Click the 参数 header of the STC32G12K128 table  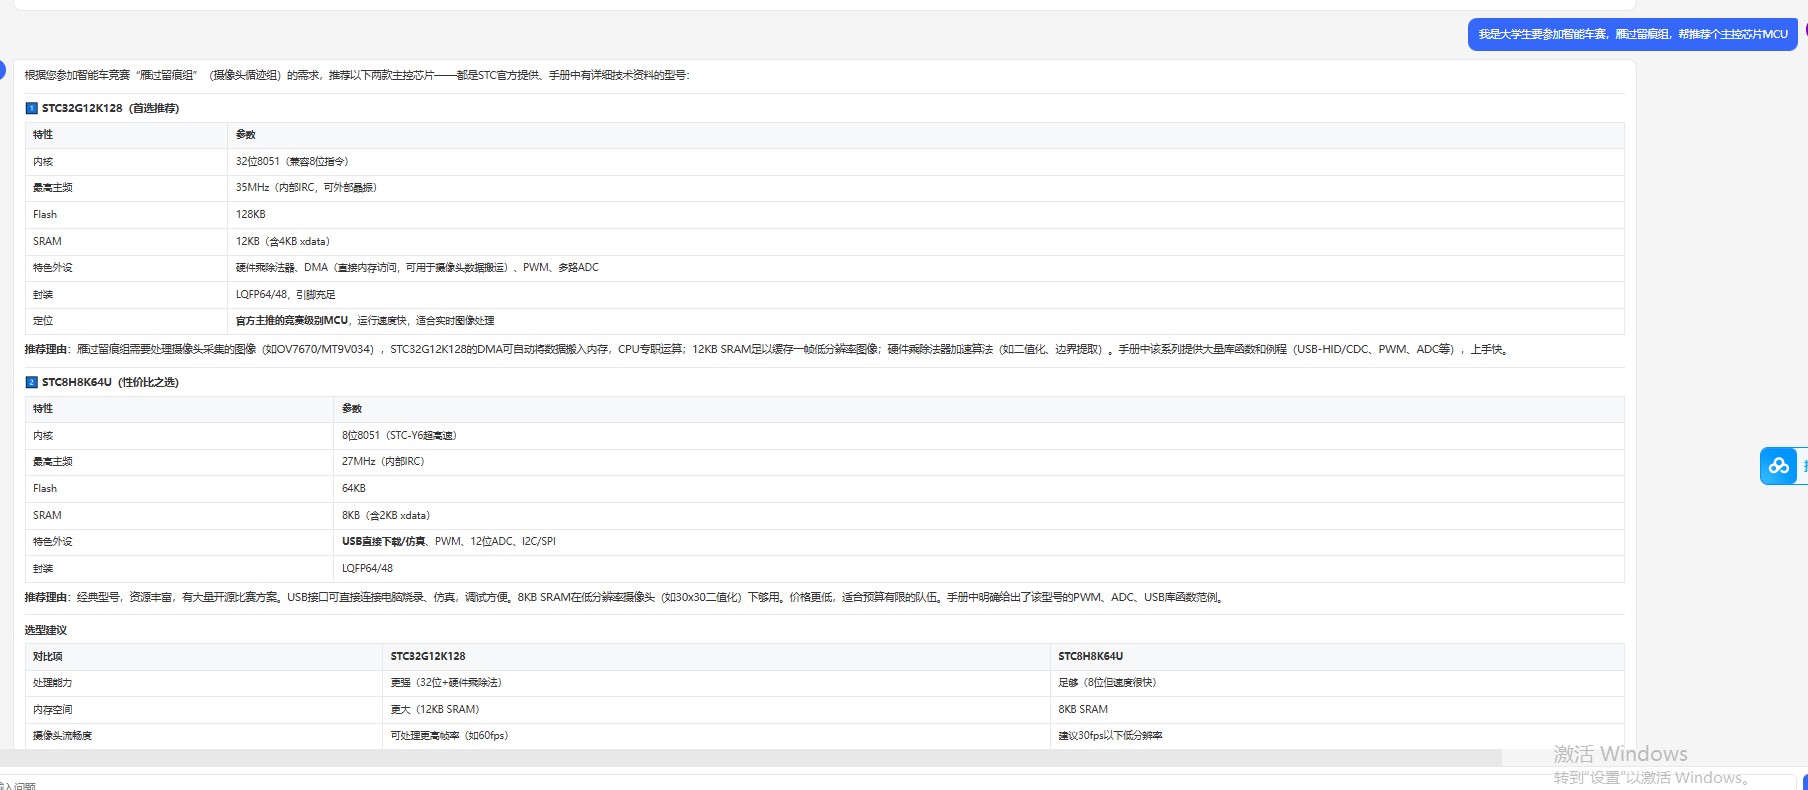246,134
